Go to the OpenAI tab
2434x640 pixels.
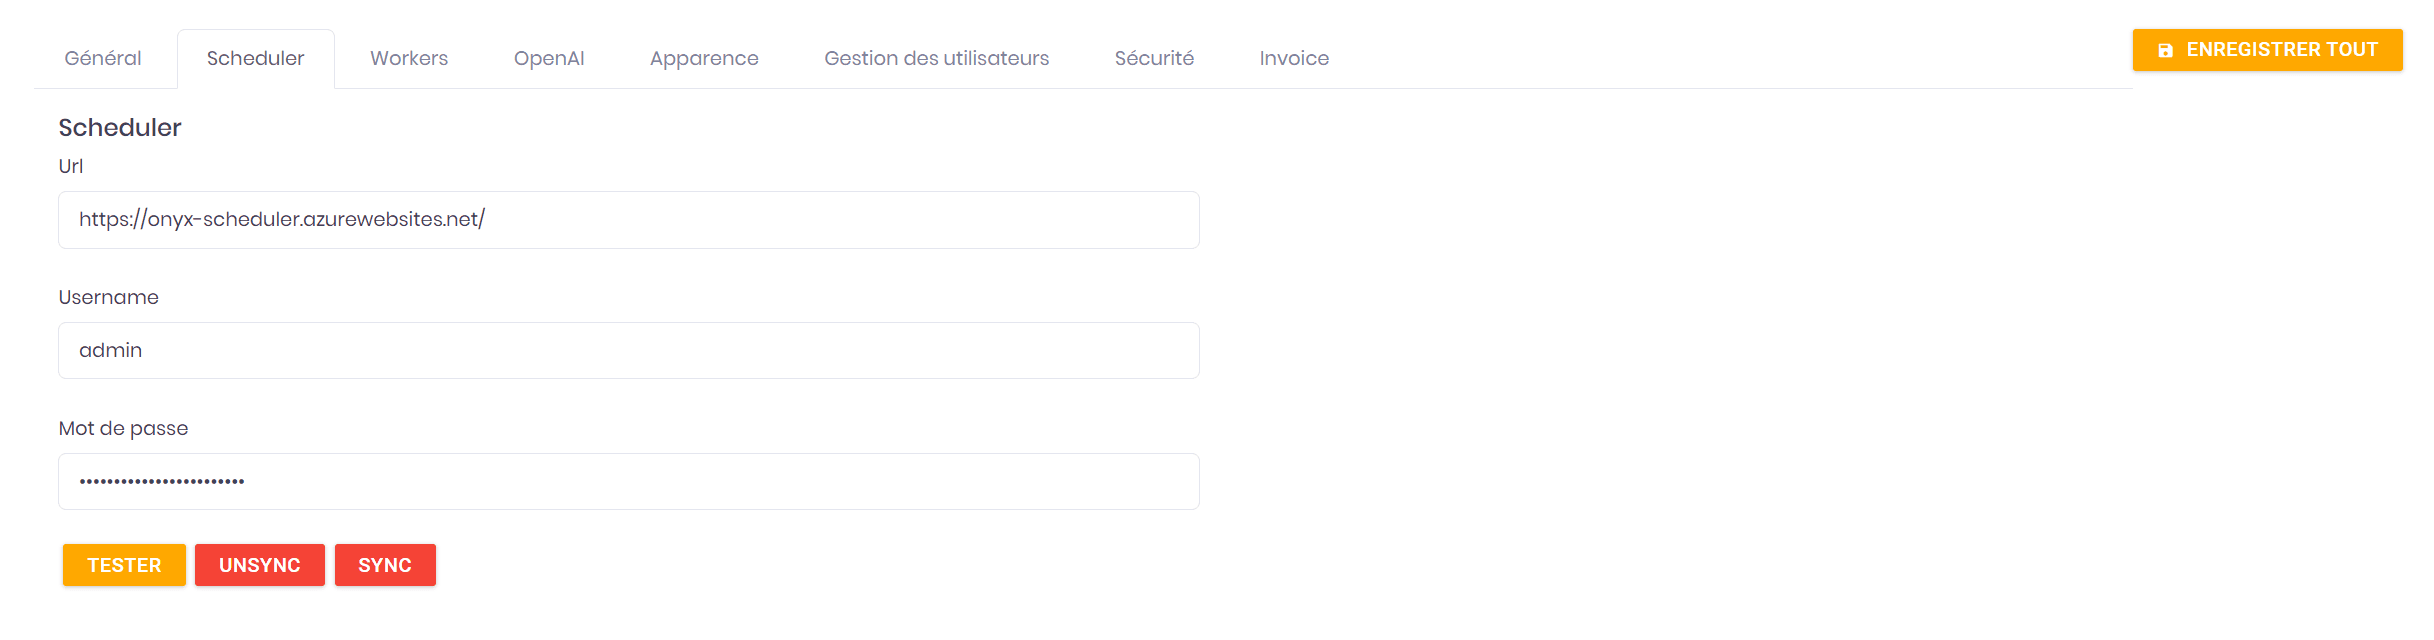click(x=549, y=58)
